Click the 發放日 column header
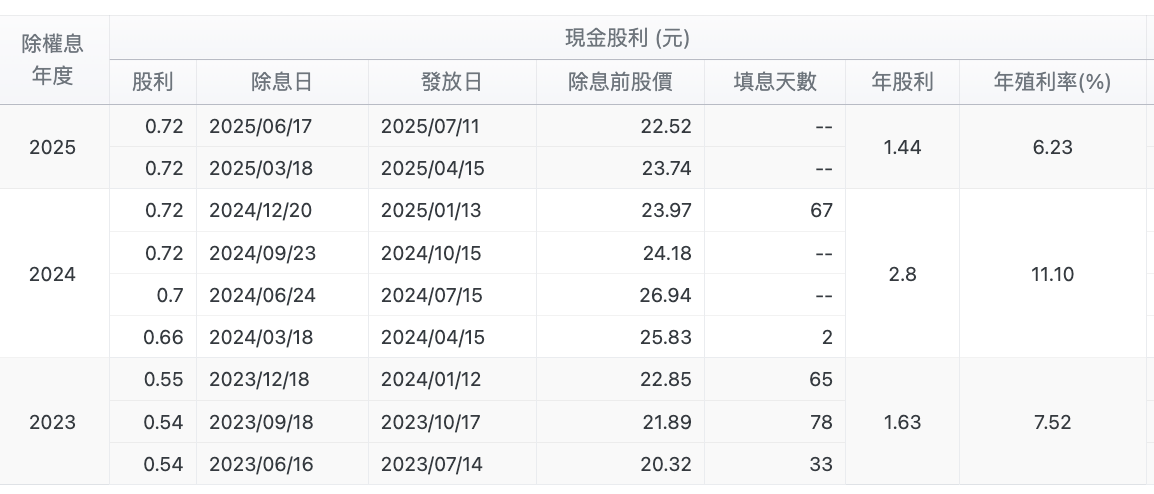 click(x=452, y=82)
